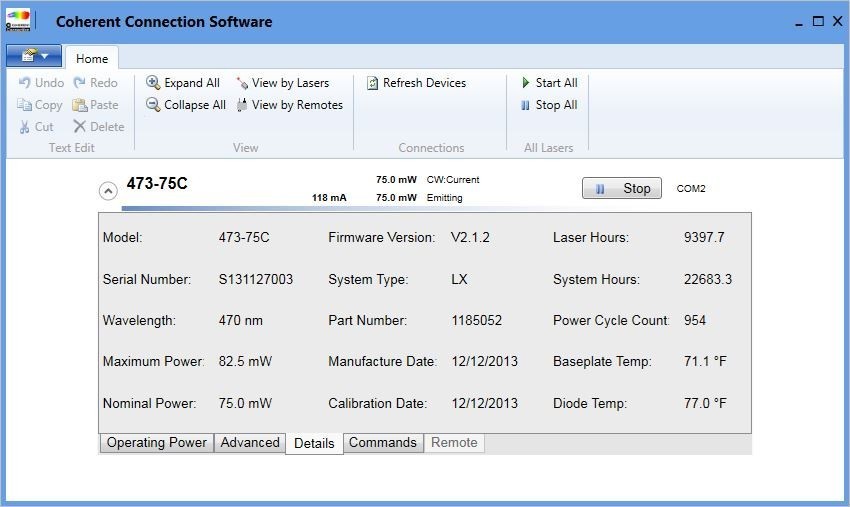
Task: Click the Coherent logo in title bar
Action: [18, 21]
